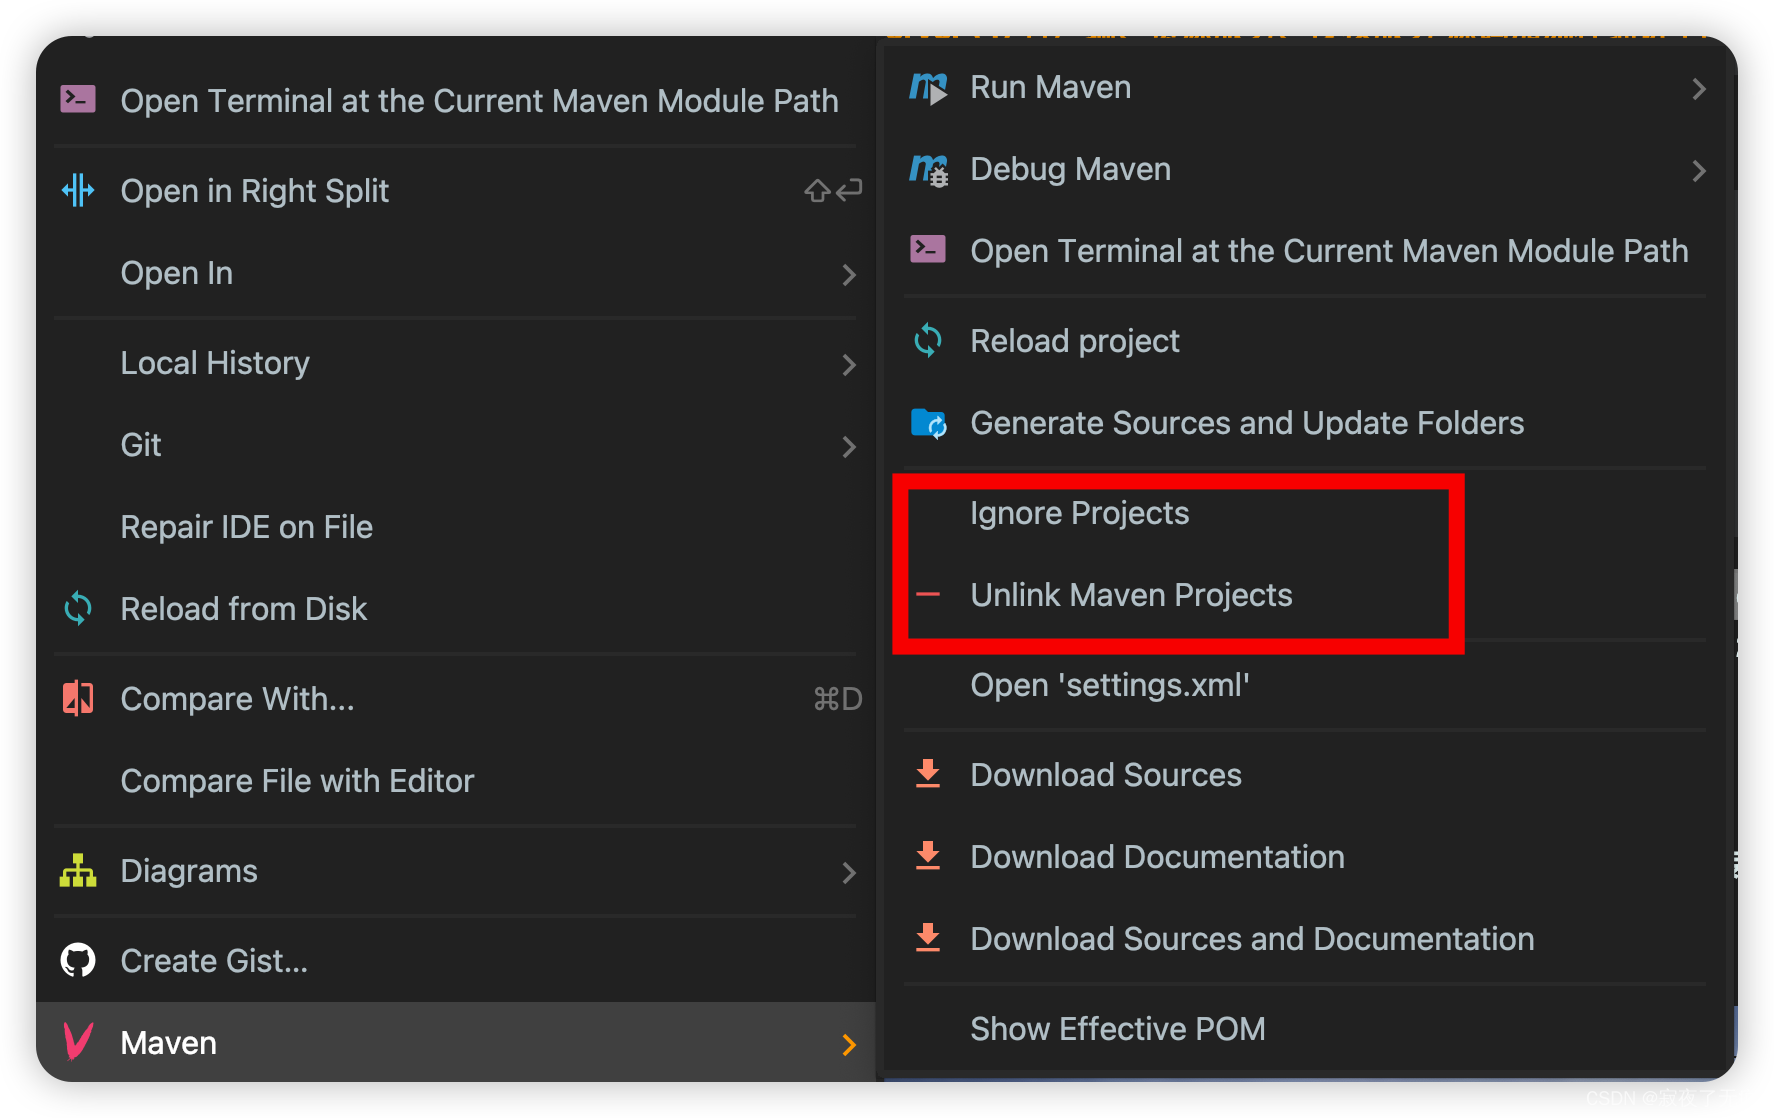Select Generate Sources and Update Folders

[x=1306, y=423]
